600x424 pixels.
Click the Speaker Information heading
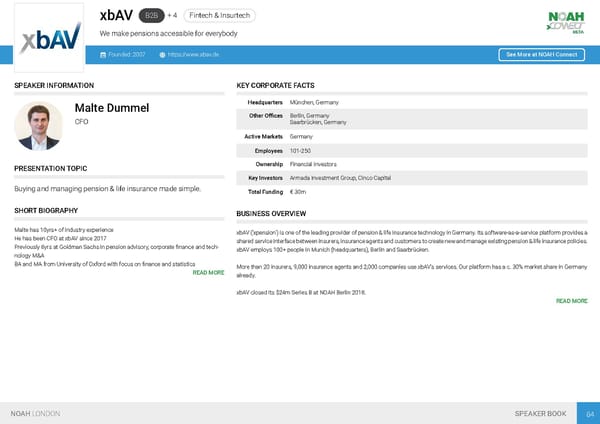54,86
